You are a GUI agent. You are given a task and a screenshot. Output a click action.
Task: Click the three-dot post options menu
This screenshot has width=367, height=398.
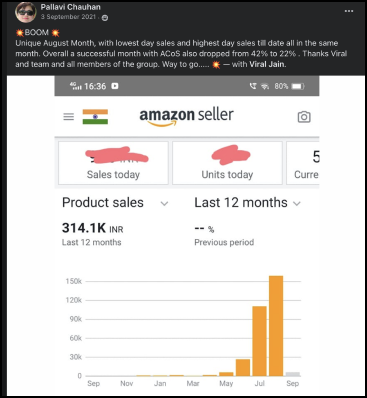point(349,11)
